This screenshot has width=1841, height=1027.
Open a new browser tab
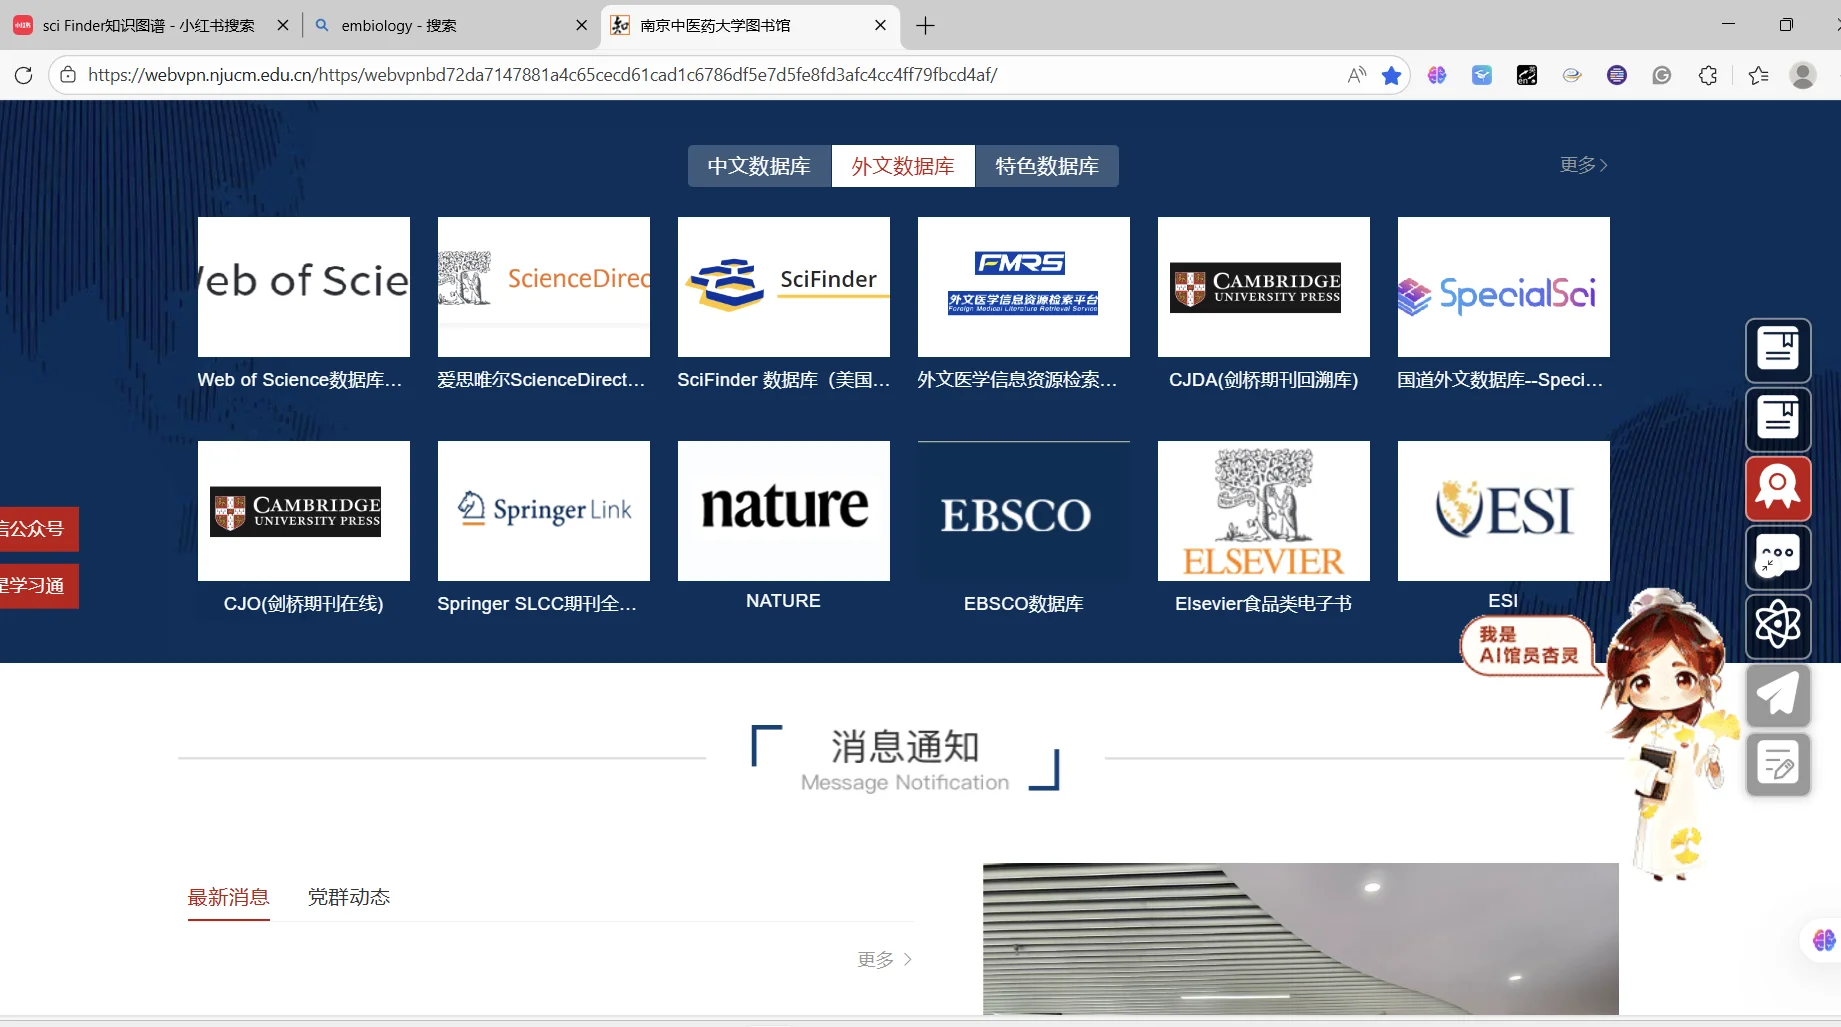point(926,26)
